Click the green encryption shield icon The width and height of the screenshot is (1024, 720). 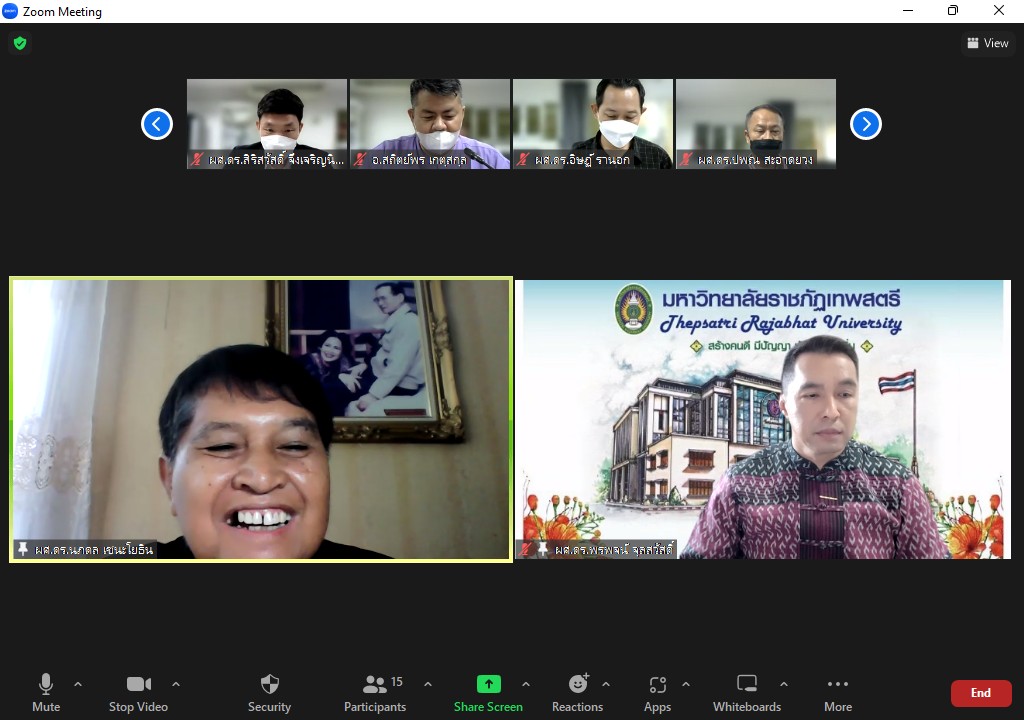click(20, 43)
